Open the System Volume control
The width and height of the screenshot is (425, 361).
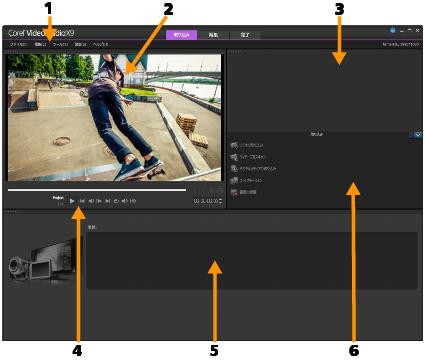click(124, 201)
